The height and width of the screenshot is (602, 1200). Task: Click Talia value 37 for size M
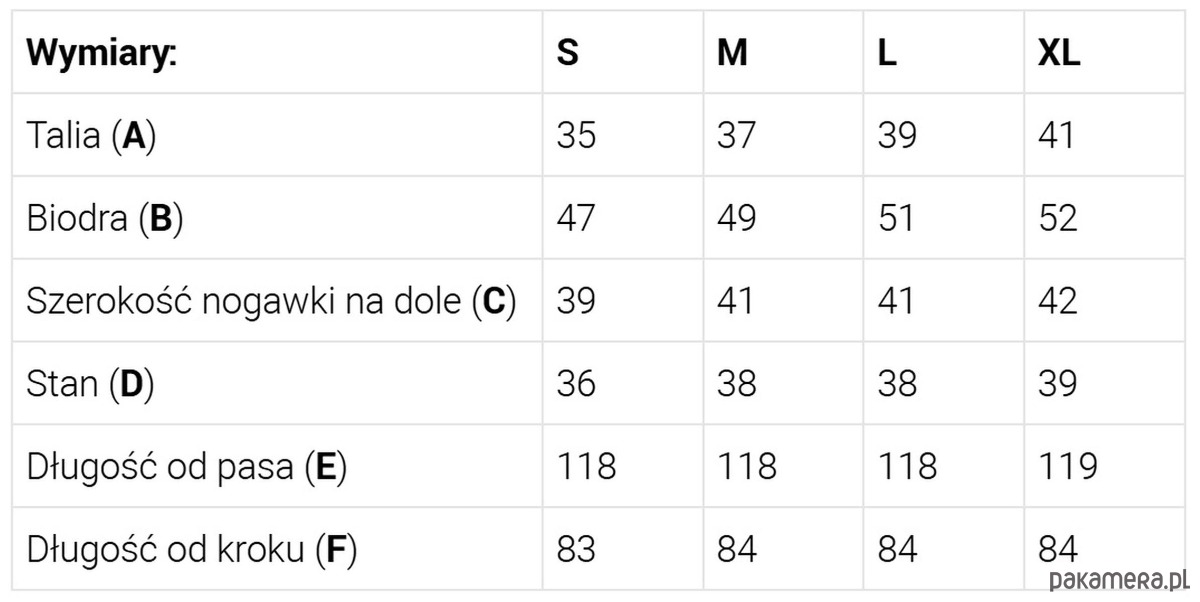pos(736,135)
